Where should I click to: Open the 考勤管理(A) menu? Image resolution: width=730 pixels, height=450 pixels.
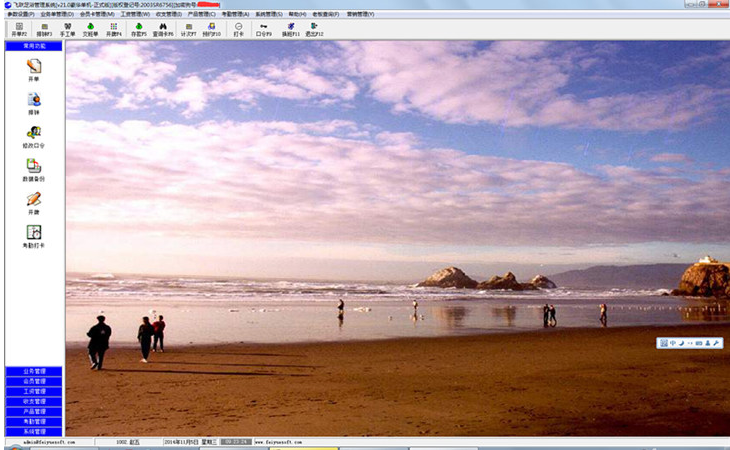pos(235,14)
